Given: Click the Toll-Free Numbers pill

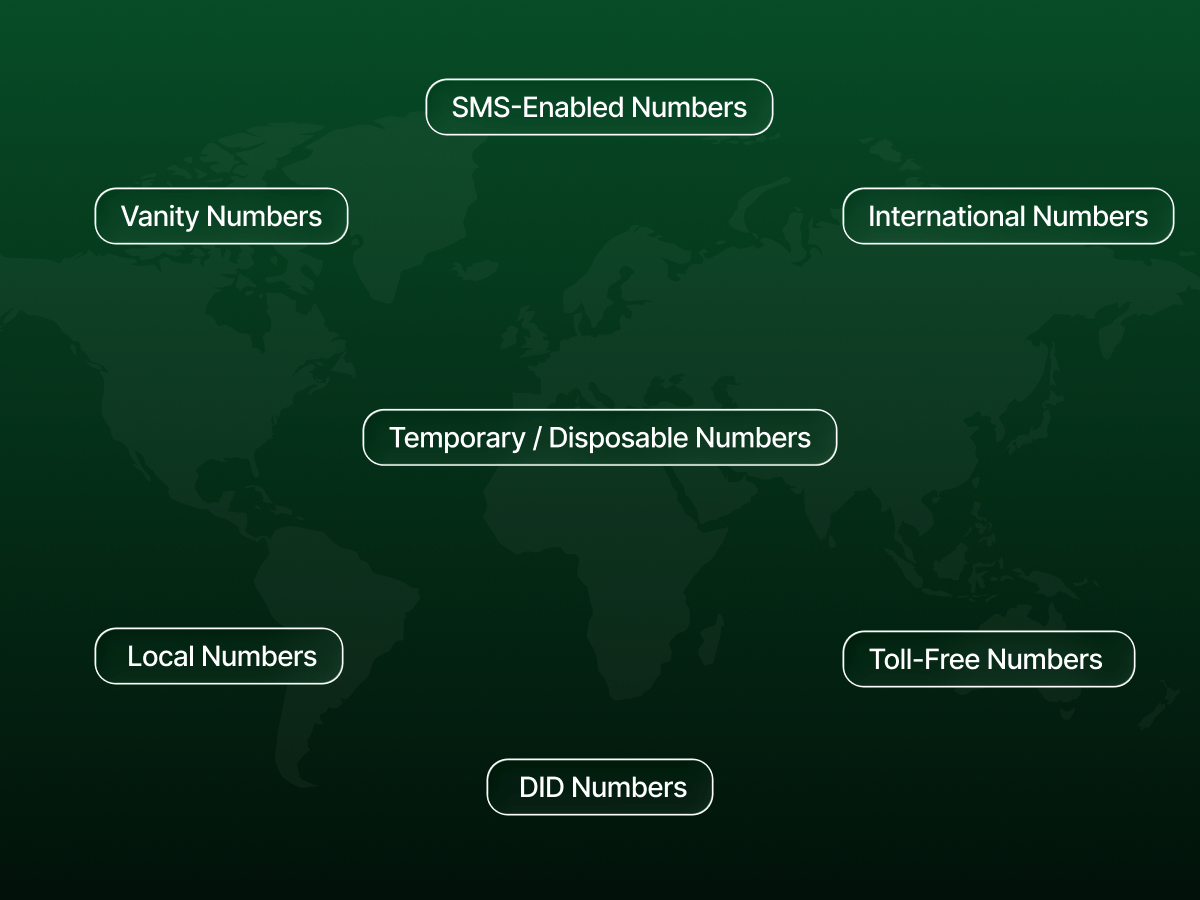Looking at the screenshot, I should coord(989,659).
